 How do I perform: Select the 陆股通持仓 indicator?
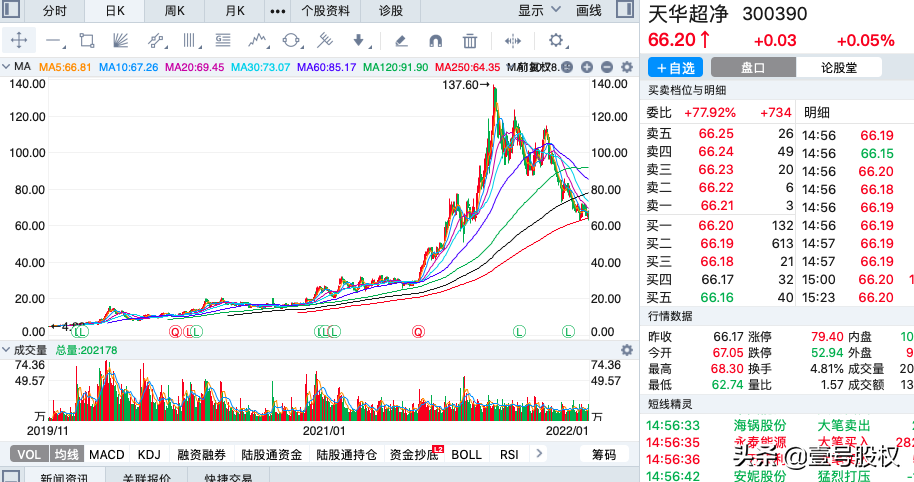click(346, 455)
